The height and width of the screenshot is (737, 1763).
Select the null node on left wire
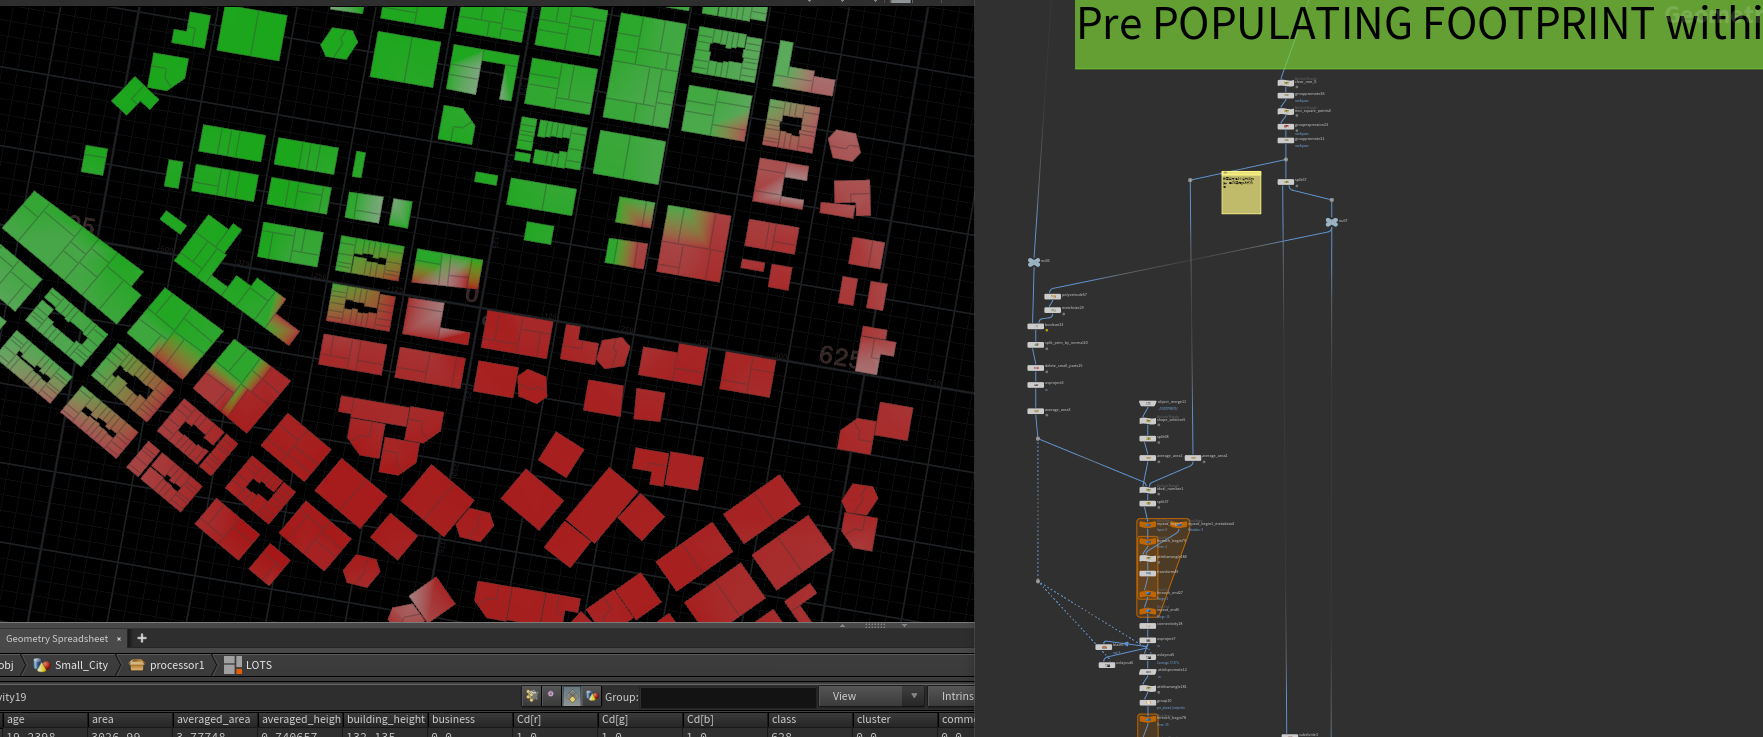1033,262
